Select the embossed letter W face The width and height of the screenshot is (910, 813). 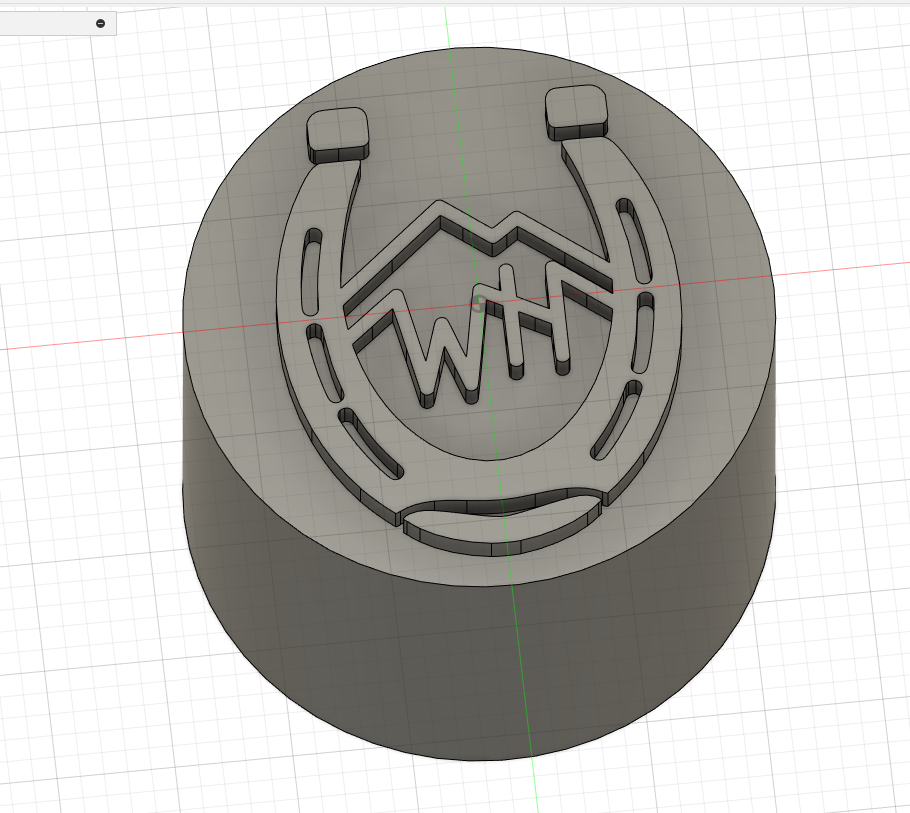click(x=446, y=352)
